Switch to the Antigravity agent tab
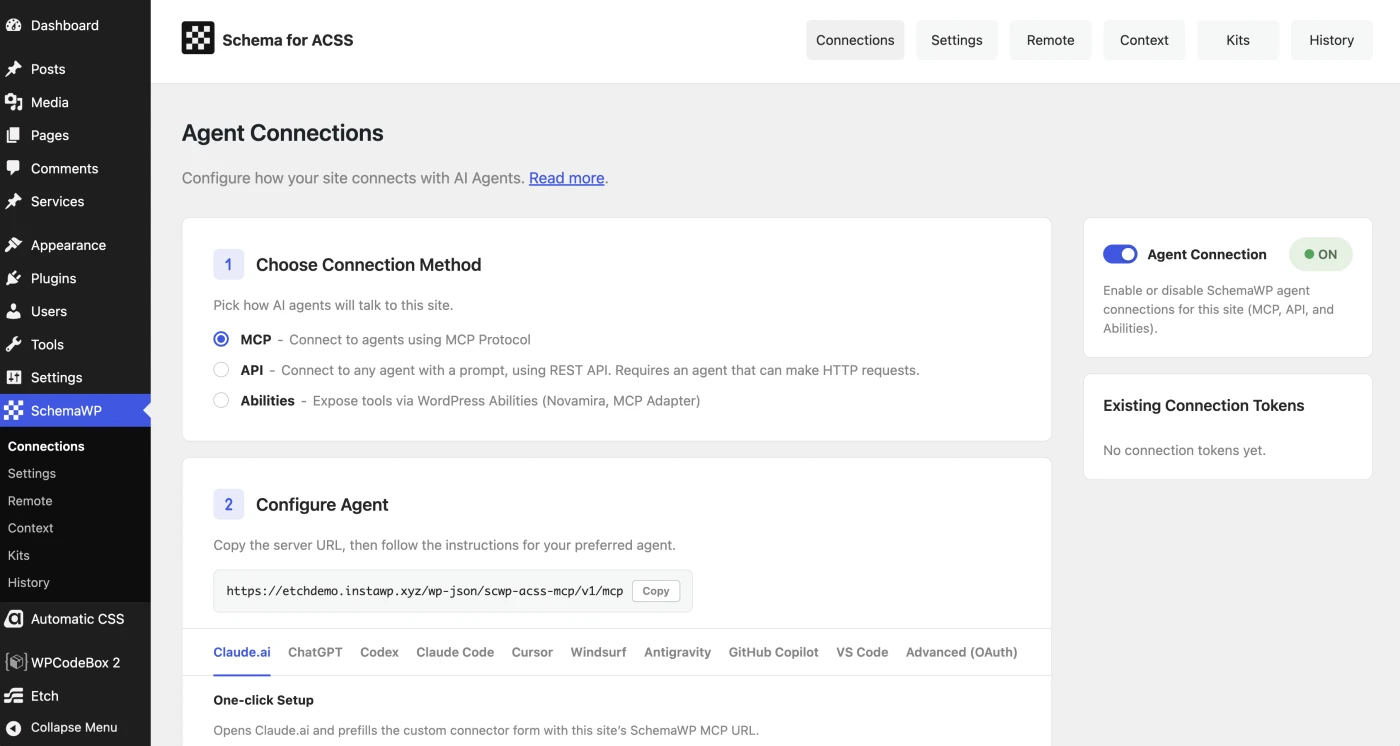1400x746 pixels. tap(678, 652)
